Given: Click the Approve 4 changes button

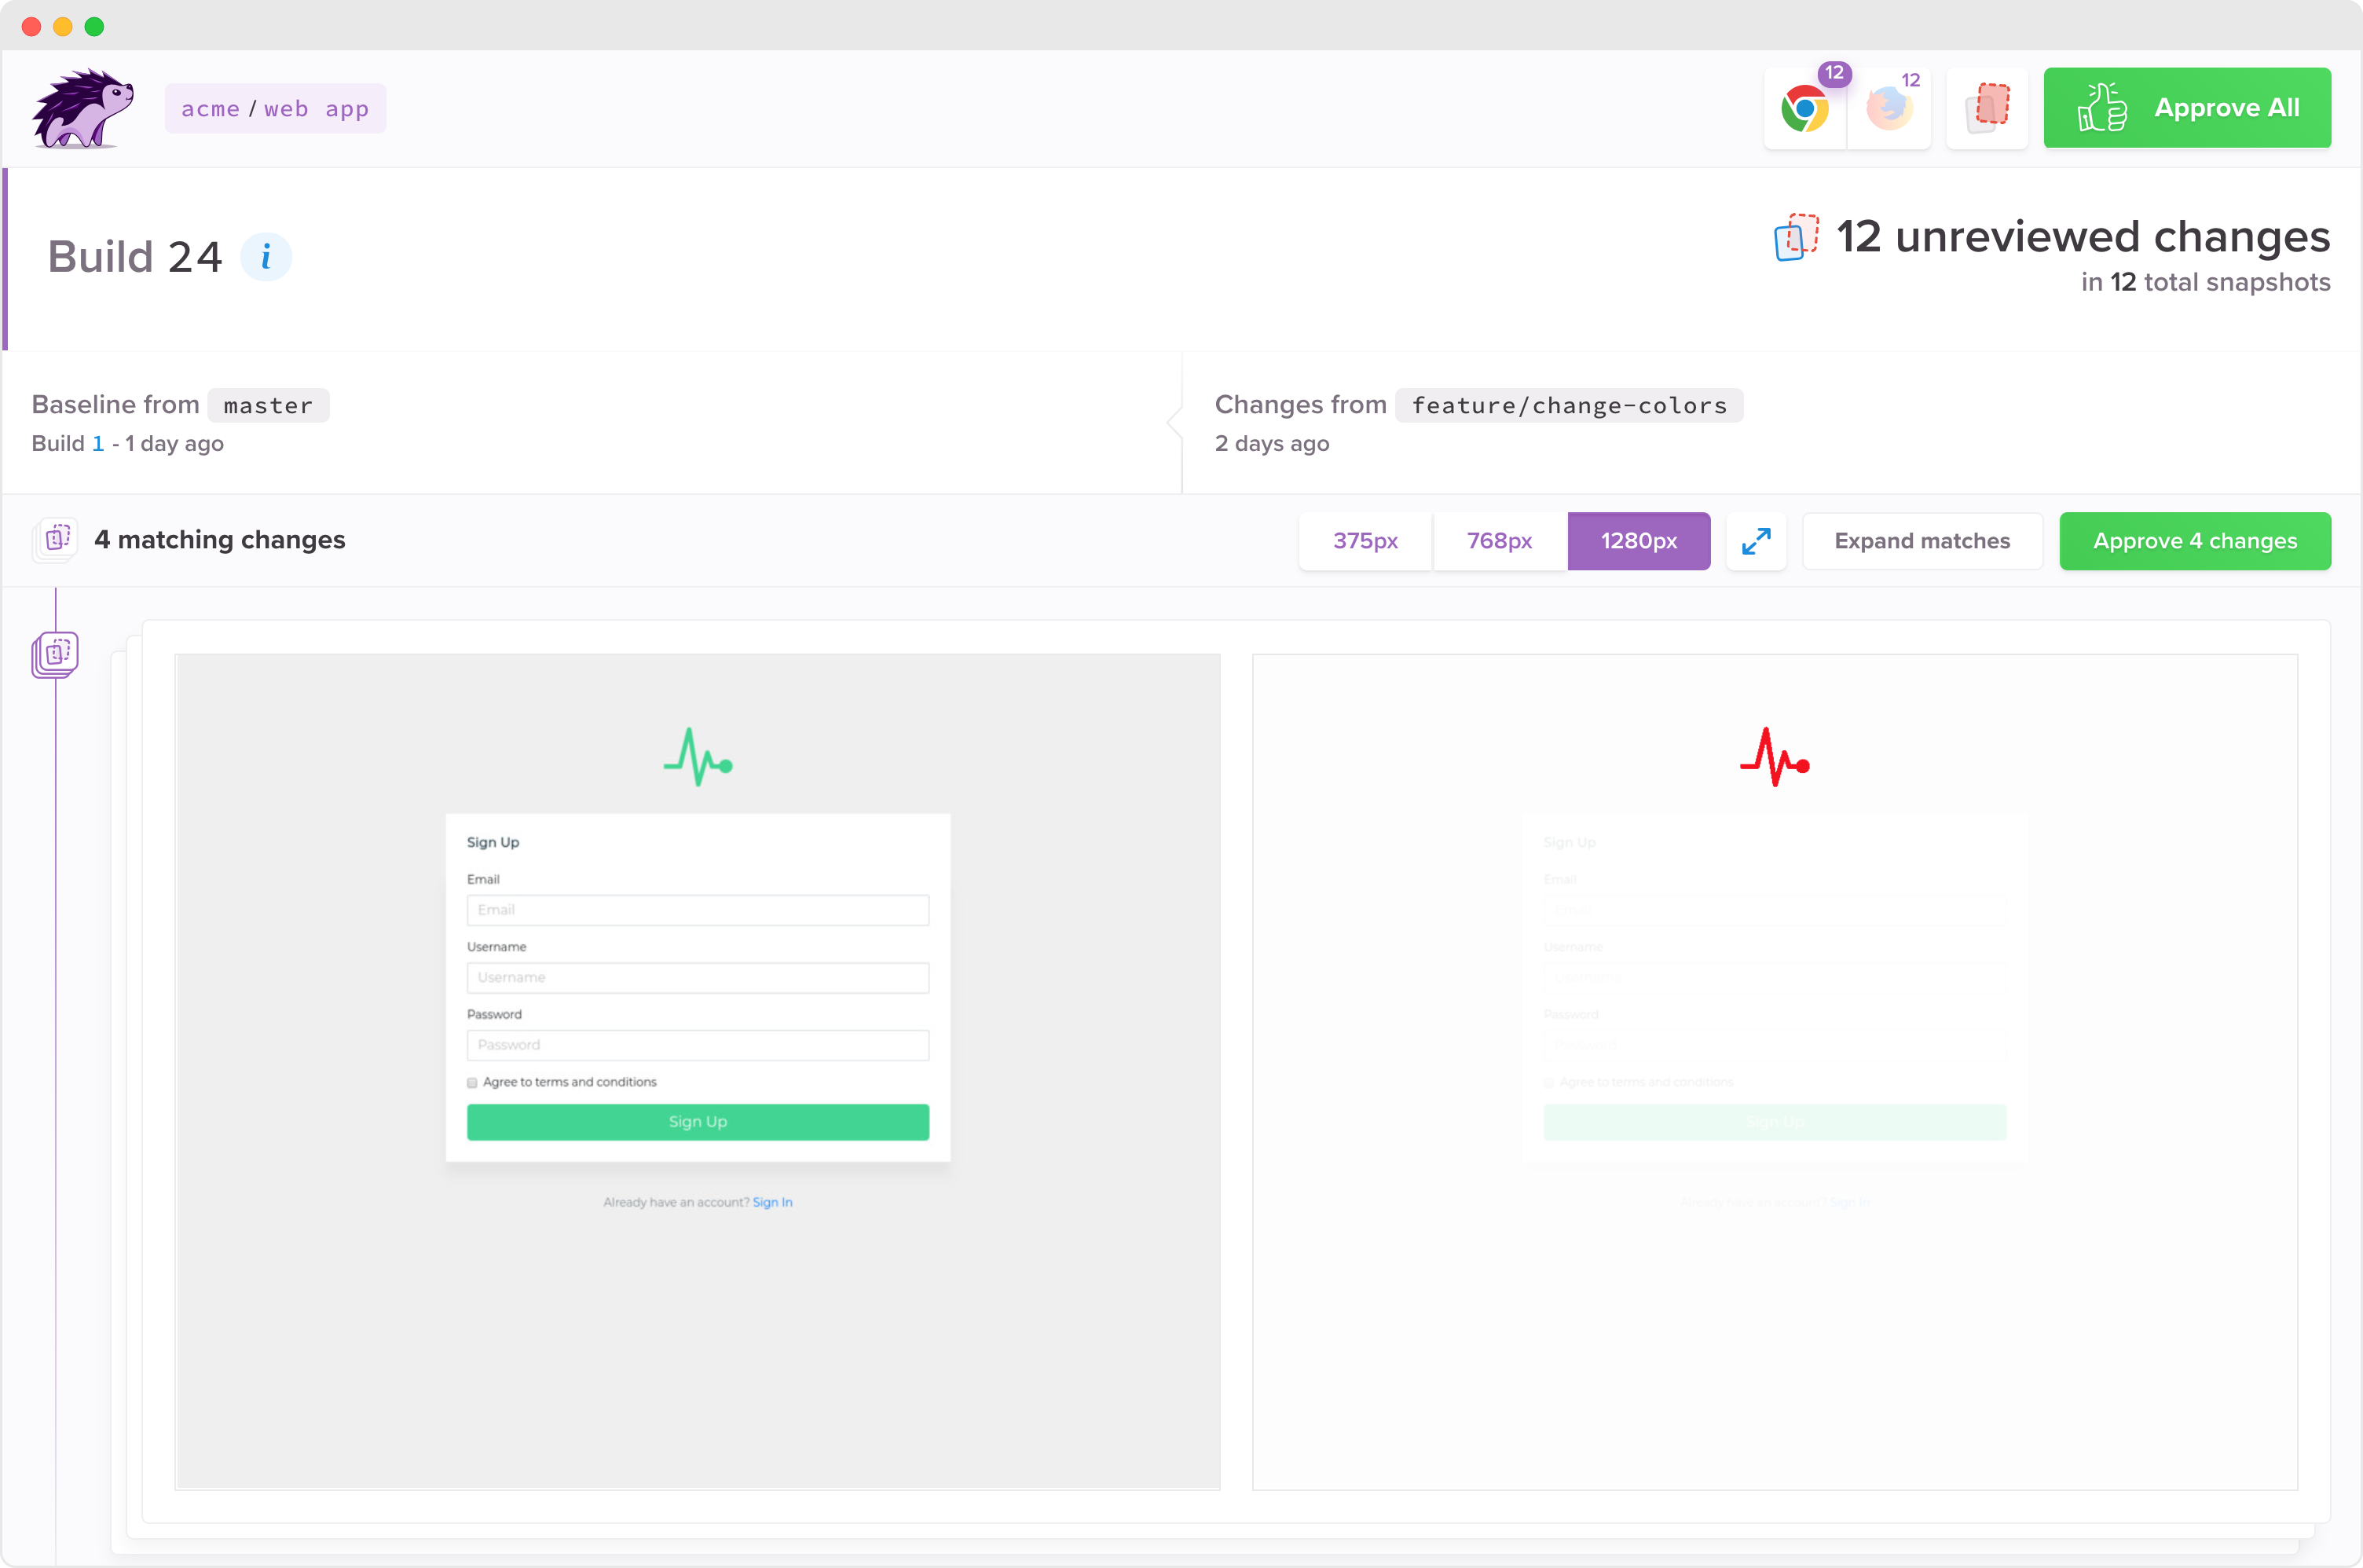Looking at the screenshot, I should [2195, 541].
